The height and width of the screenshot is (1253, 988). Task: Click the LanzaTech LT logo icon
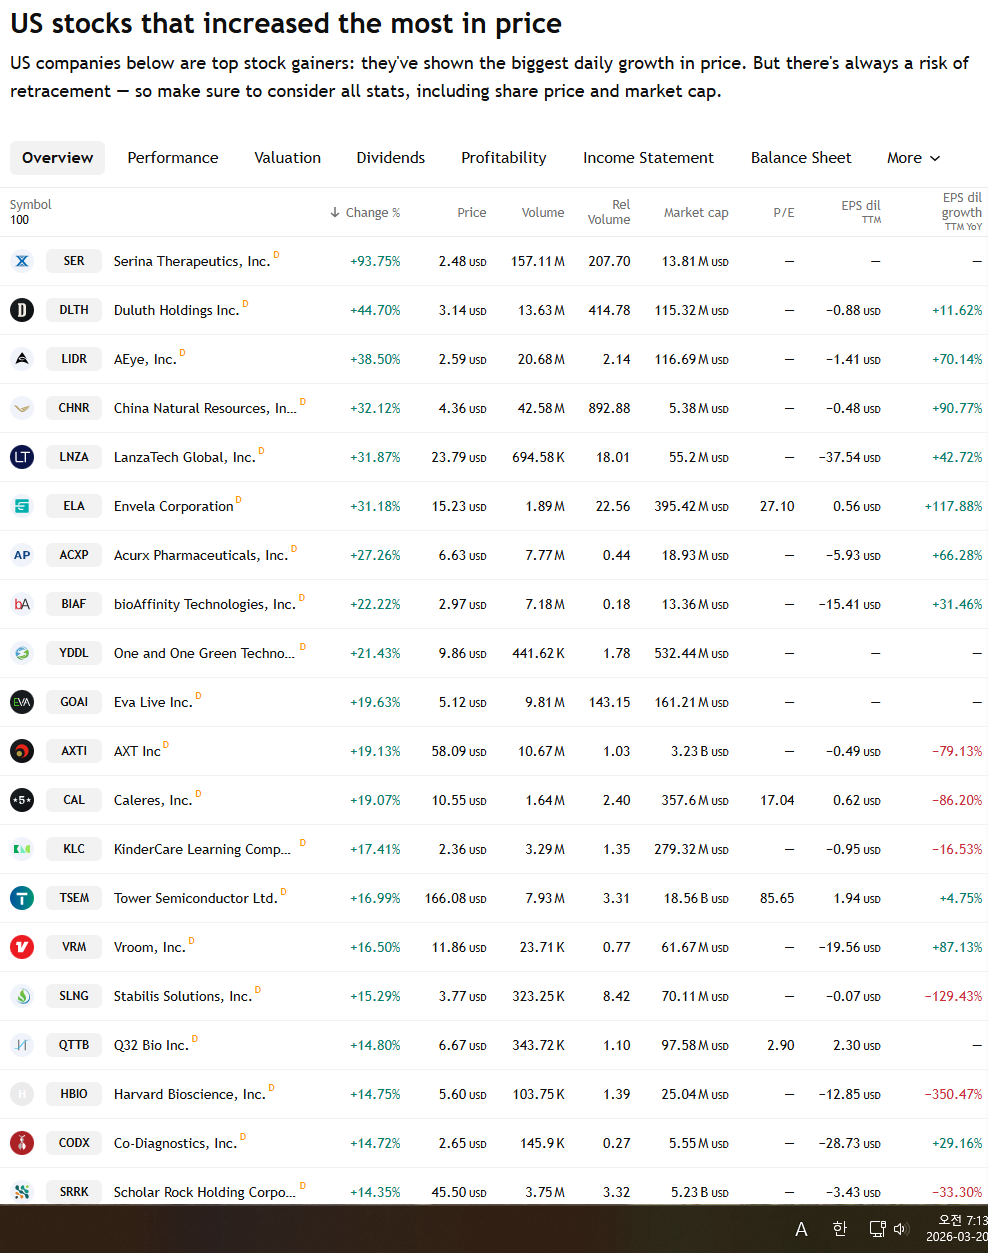pos(22,457)
